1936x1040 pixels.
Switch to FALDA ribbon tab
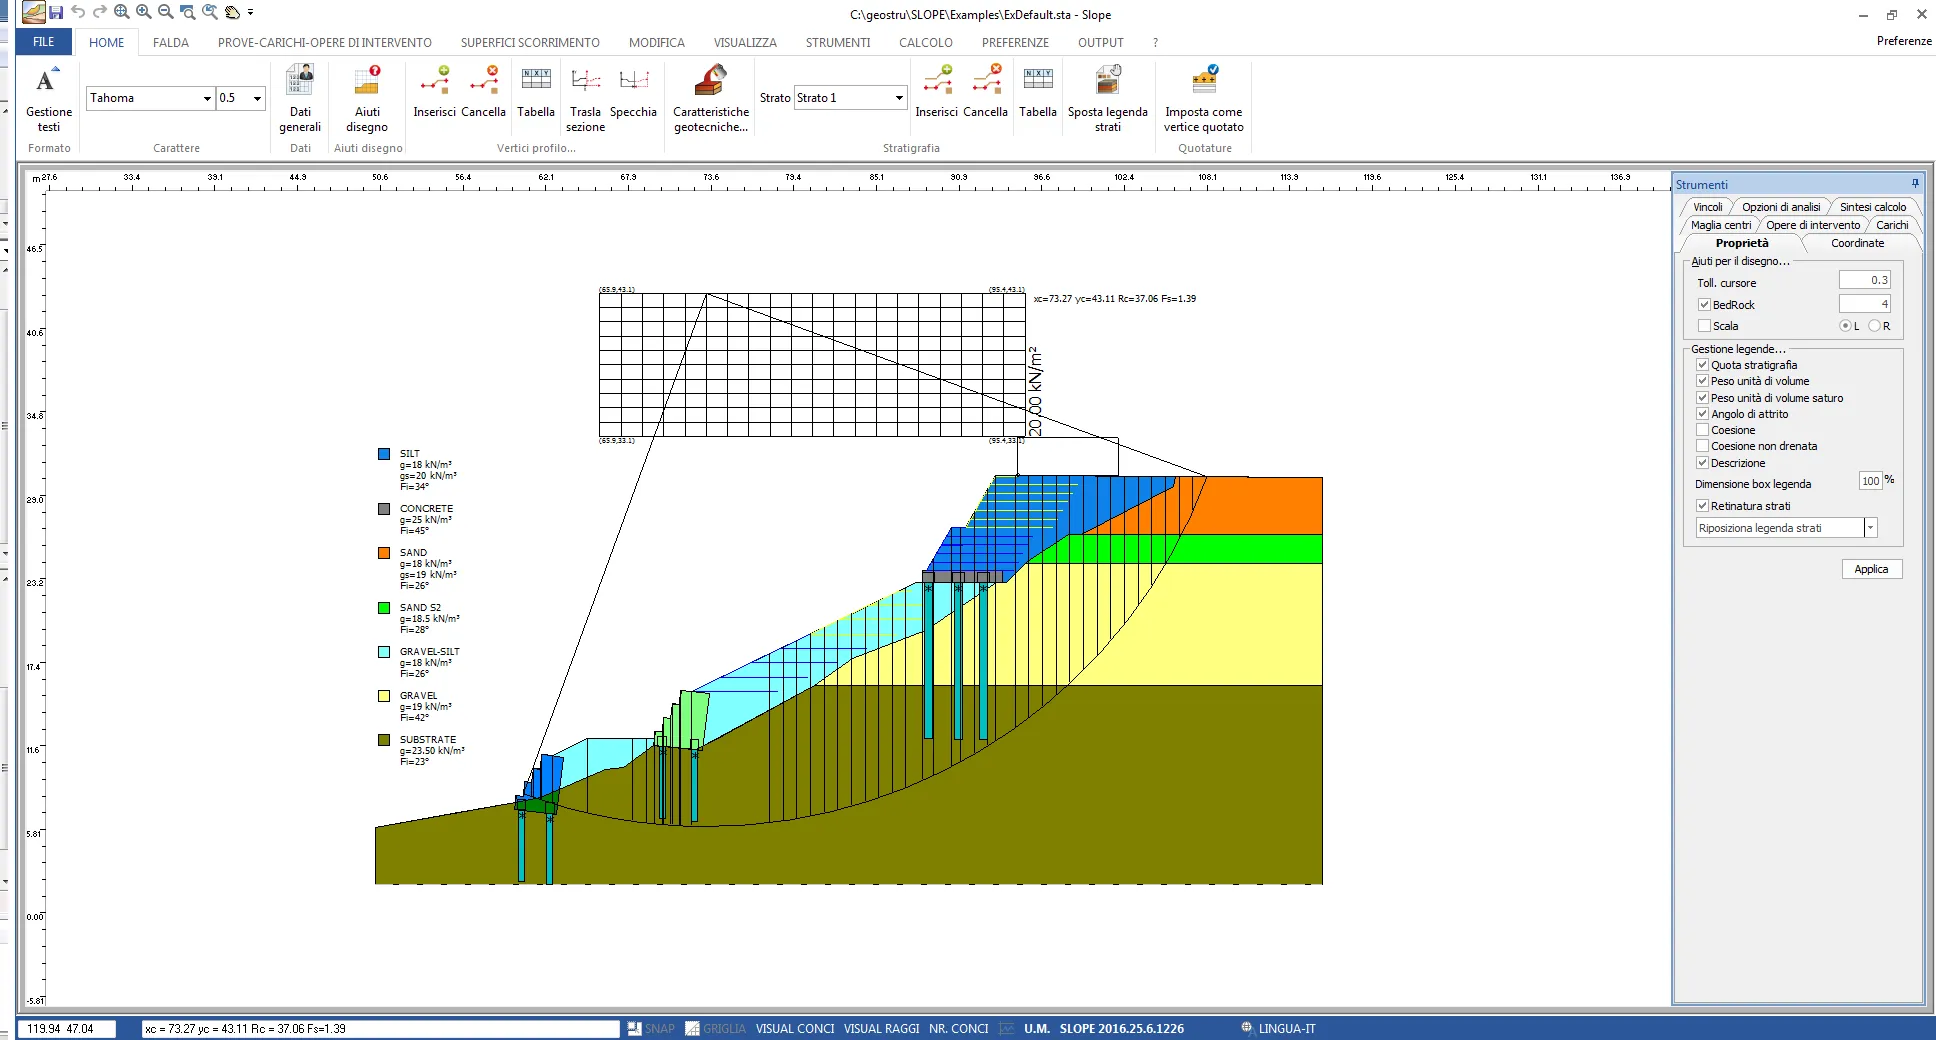[171, 43]
